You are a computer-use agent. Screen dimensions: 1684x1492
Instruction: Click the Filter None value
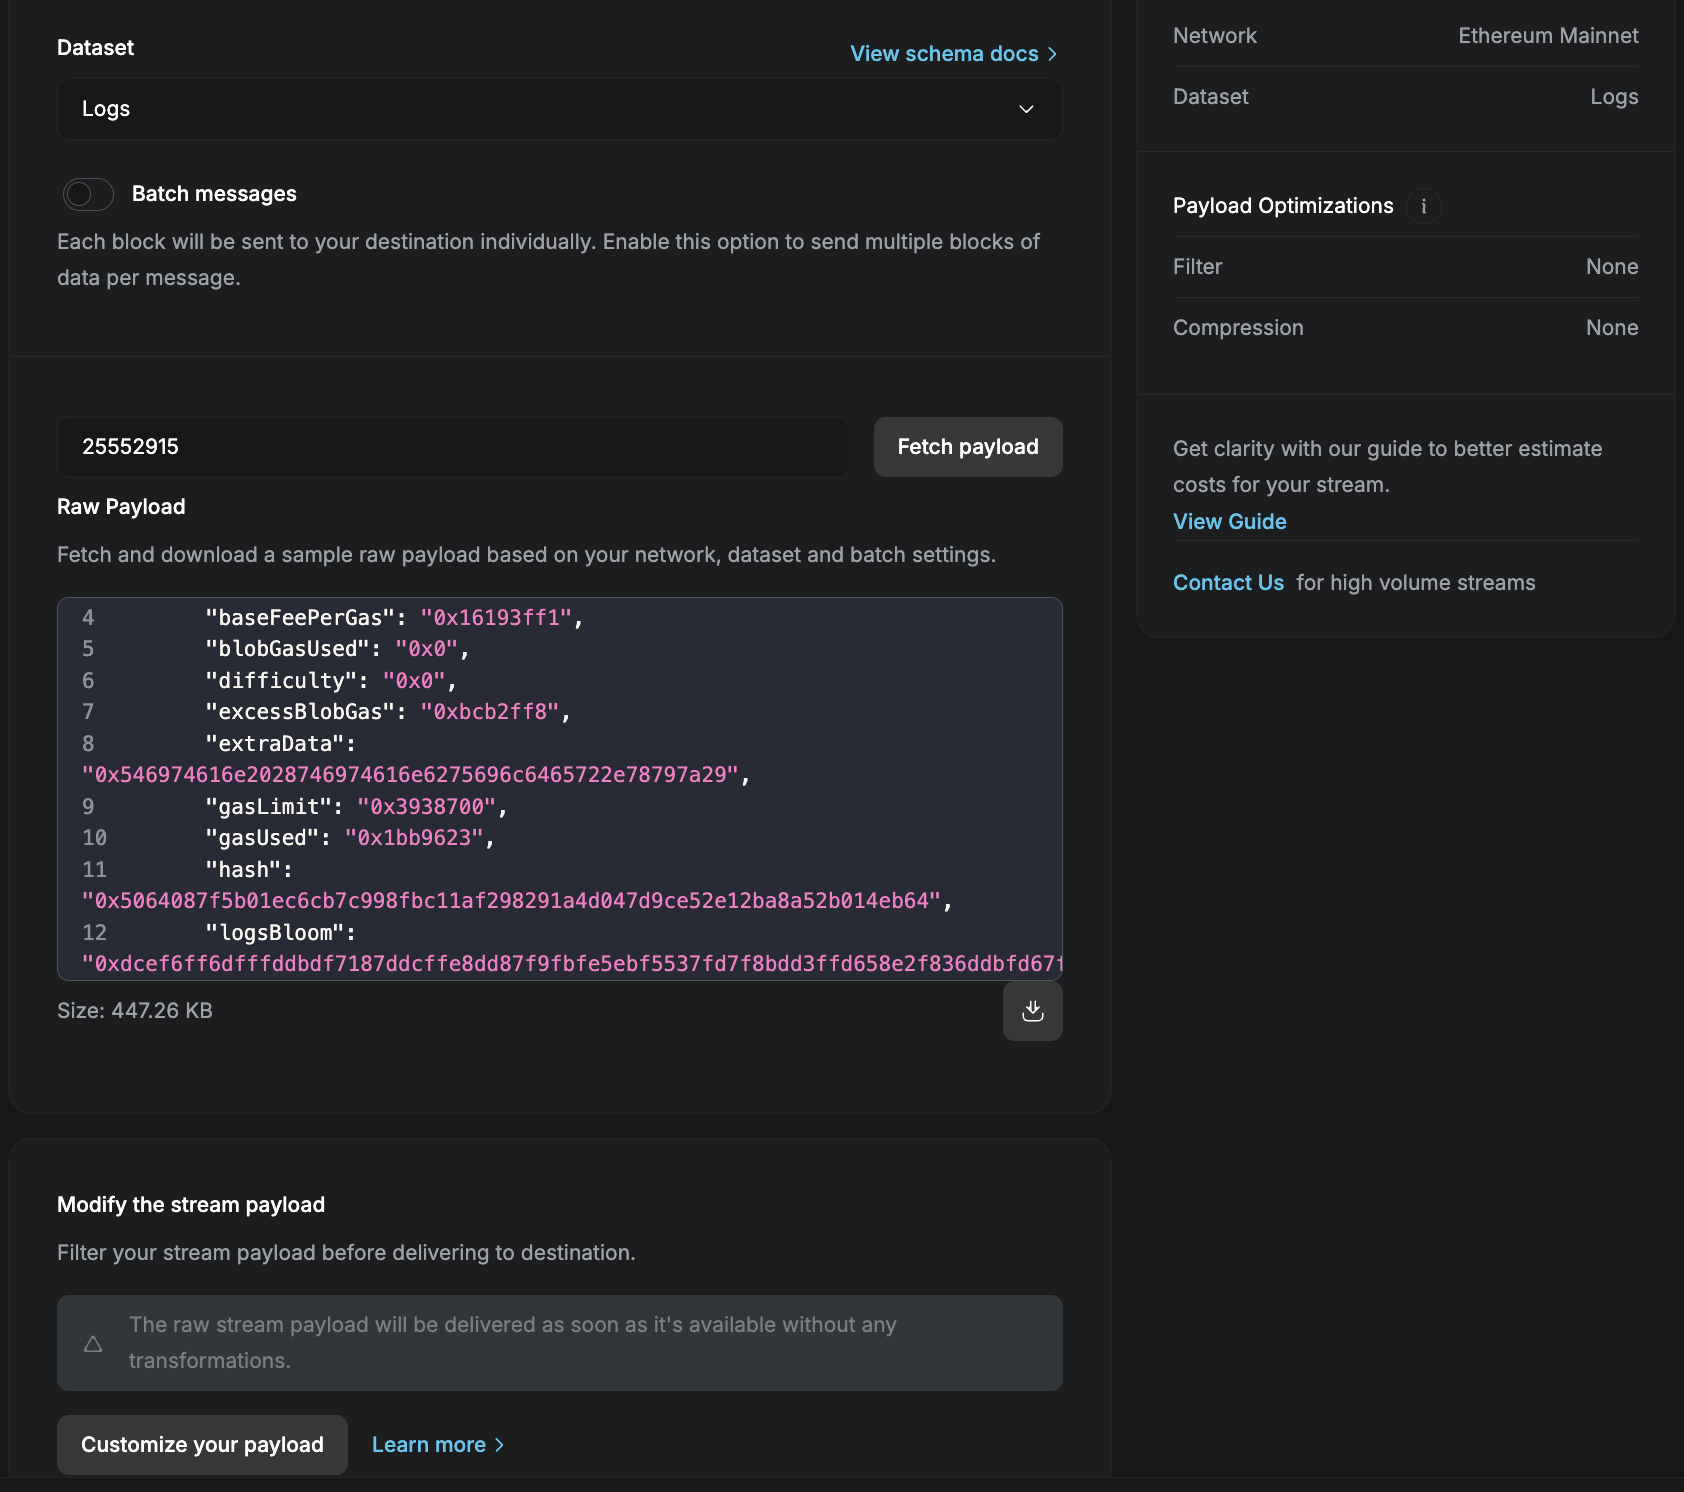[x=1612, y=267]
